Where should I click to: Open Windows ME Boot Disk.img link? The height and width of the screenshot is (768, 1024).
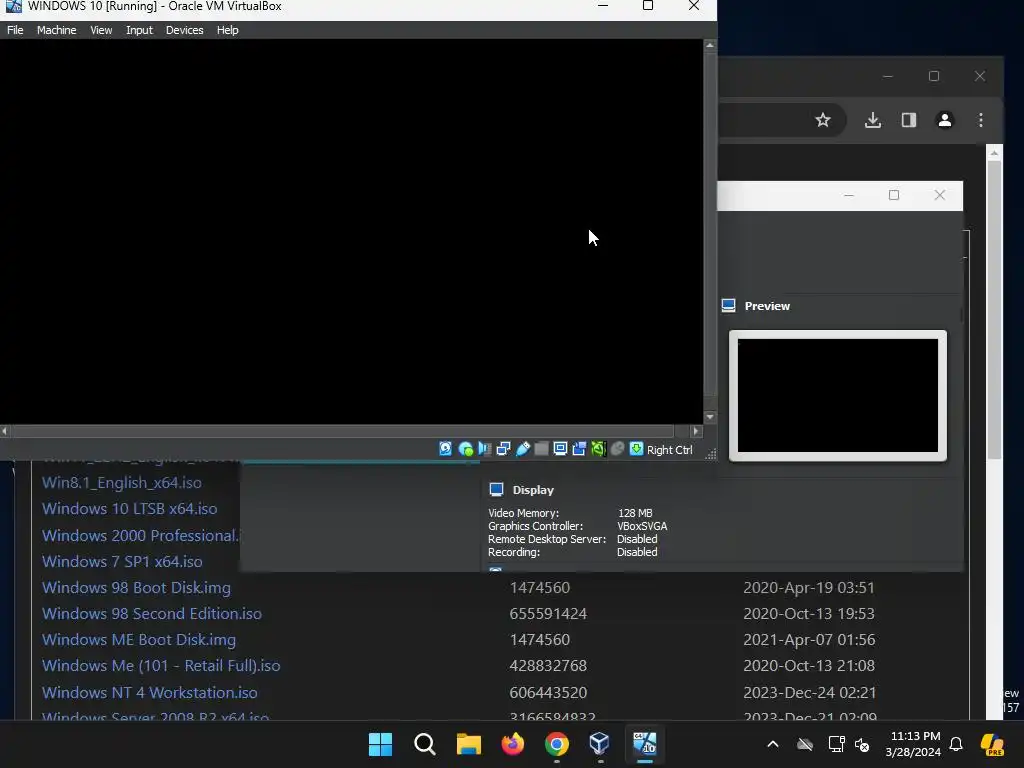pyautogui.click(x=138, y=640)
